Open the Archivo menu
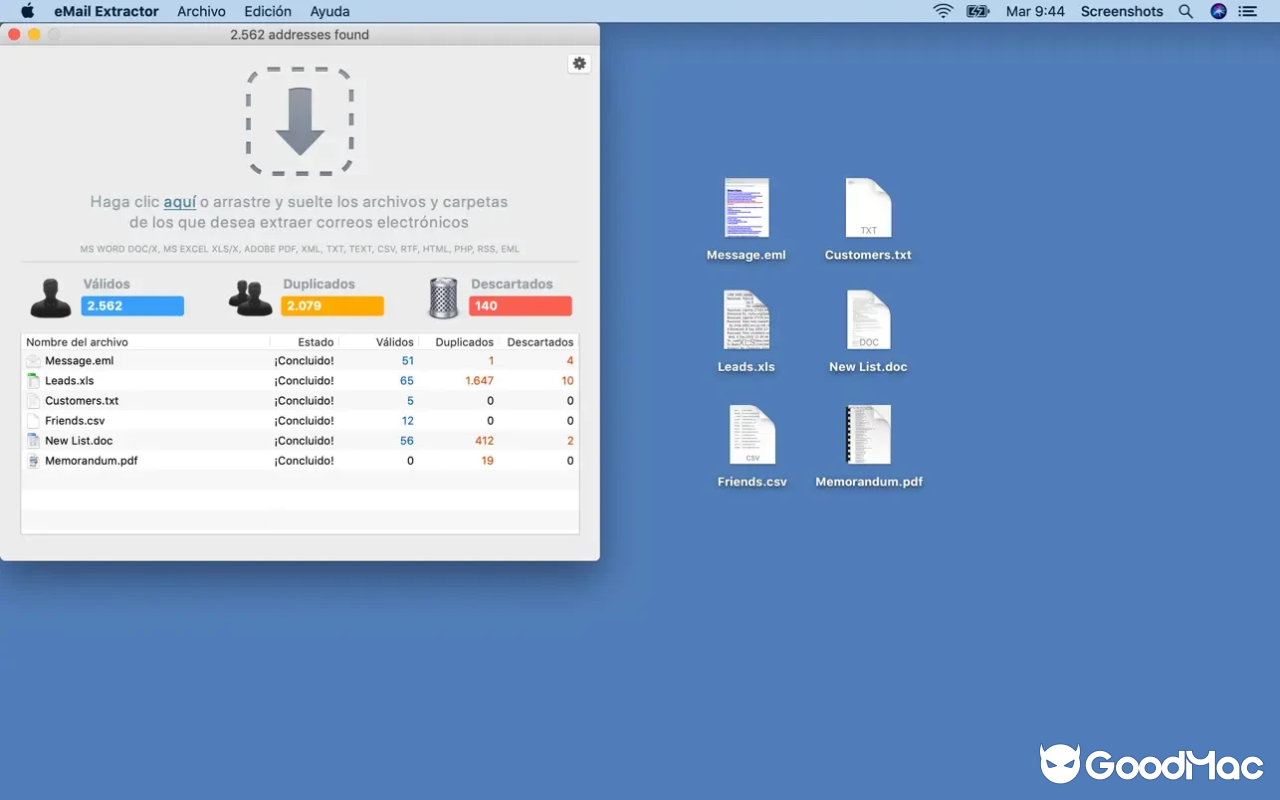The image size is (1280, 800). tap(201, 11)
